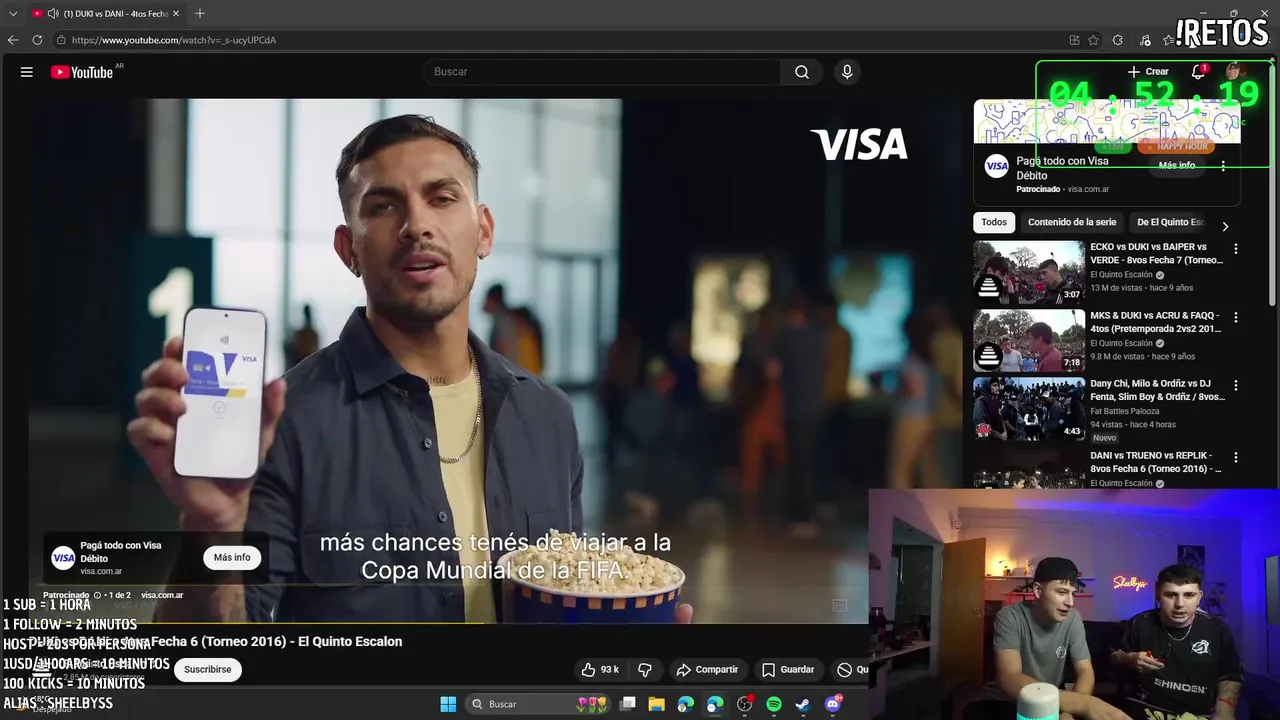Image resolution: width=1280 pixels, height=720 pixels.
Task: Open Spotify from the taskbar
Action: [774, 704]
